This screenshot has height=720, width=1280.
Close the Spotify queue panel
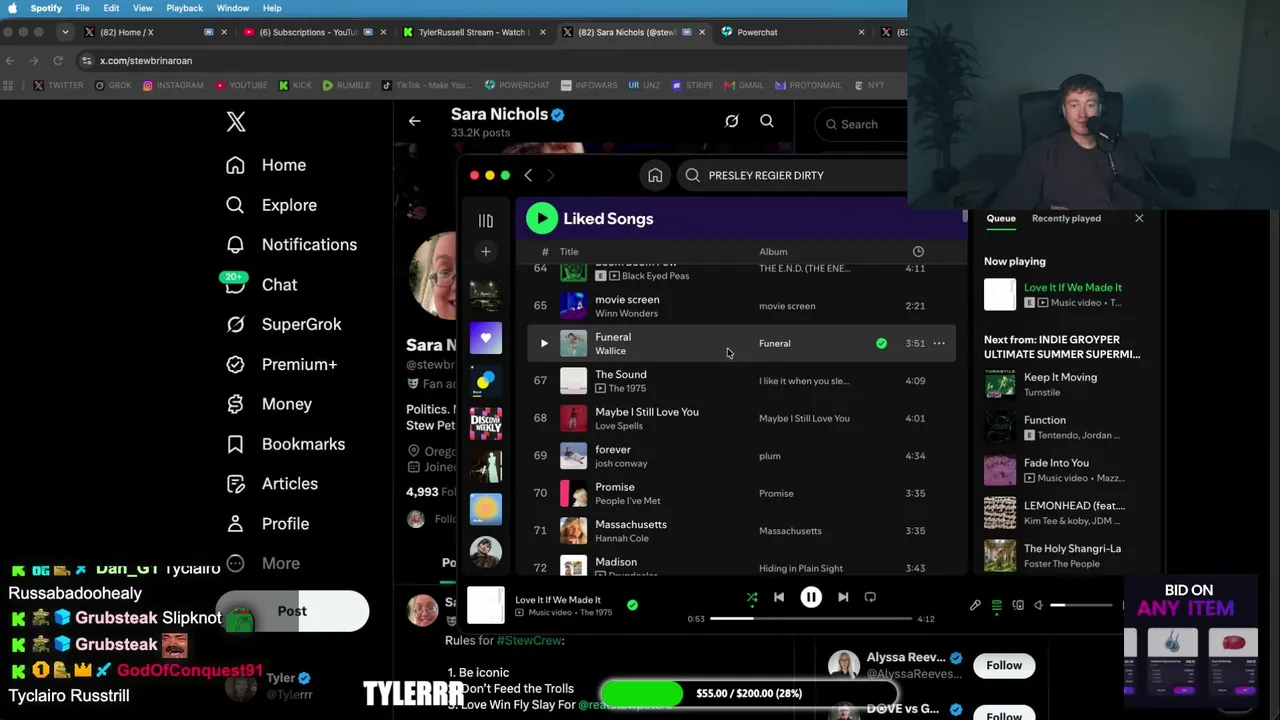pyautogui.click(x=1139, y=218)
